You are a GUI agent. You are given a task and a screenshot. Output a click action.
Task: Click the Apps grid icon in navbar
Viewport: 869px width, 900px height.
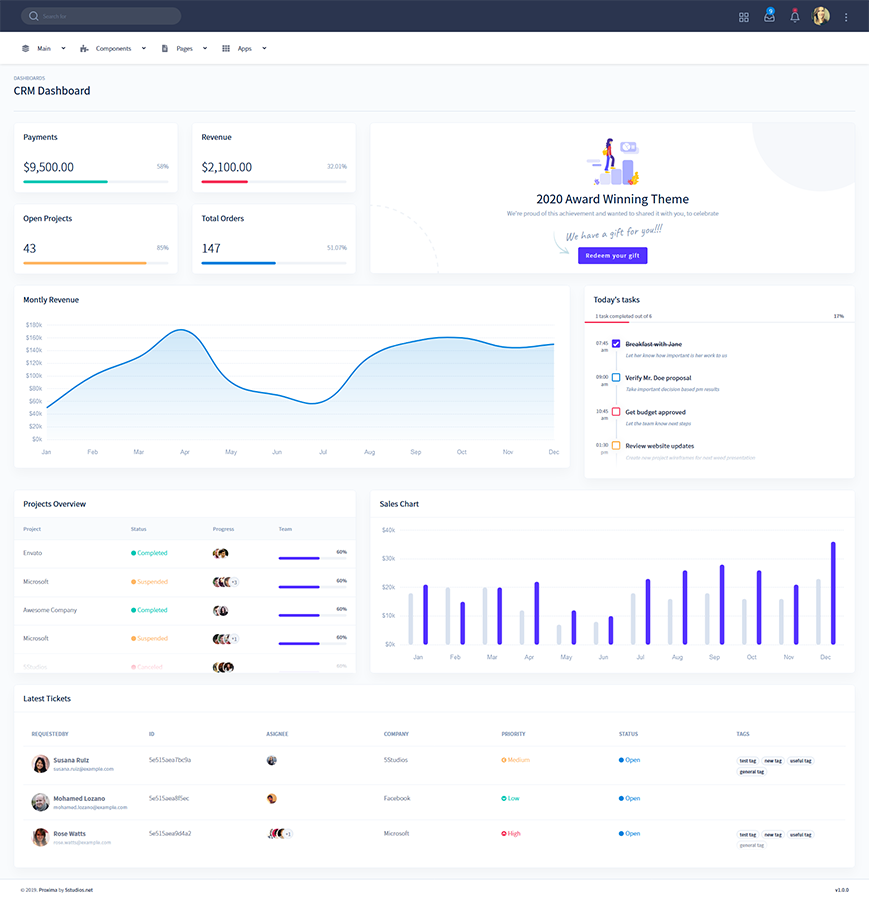coord(227,47)
